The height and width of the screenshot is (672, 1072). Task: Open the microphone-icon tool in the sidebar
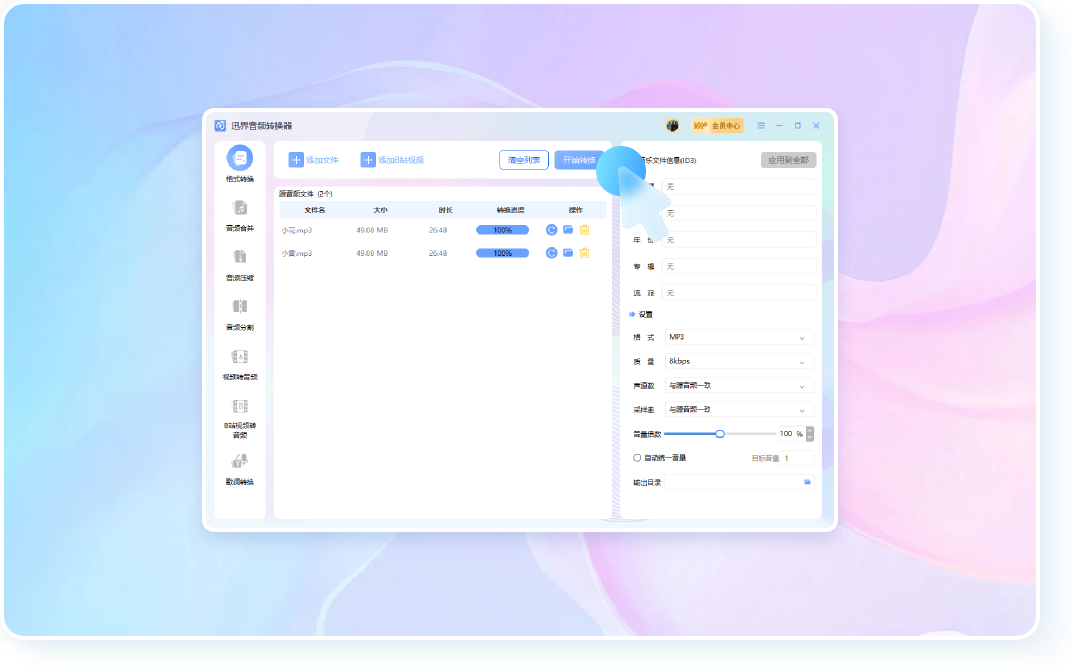click(239, 469)
